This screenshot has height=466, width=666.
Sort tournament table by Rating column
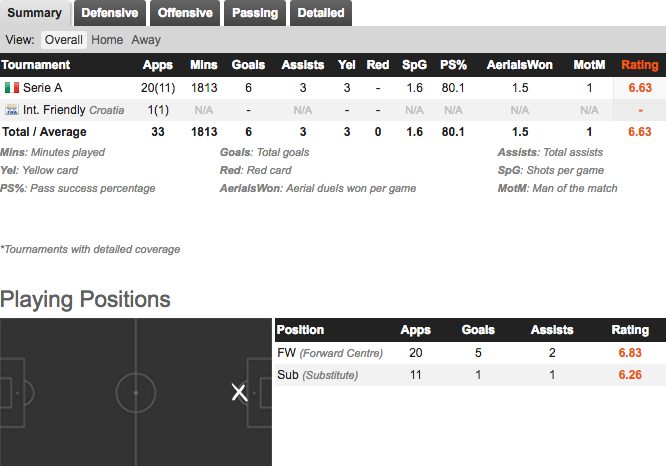640,65
